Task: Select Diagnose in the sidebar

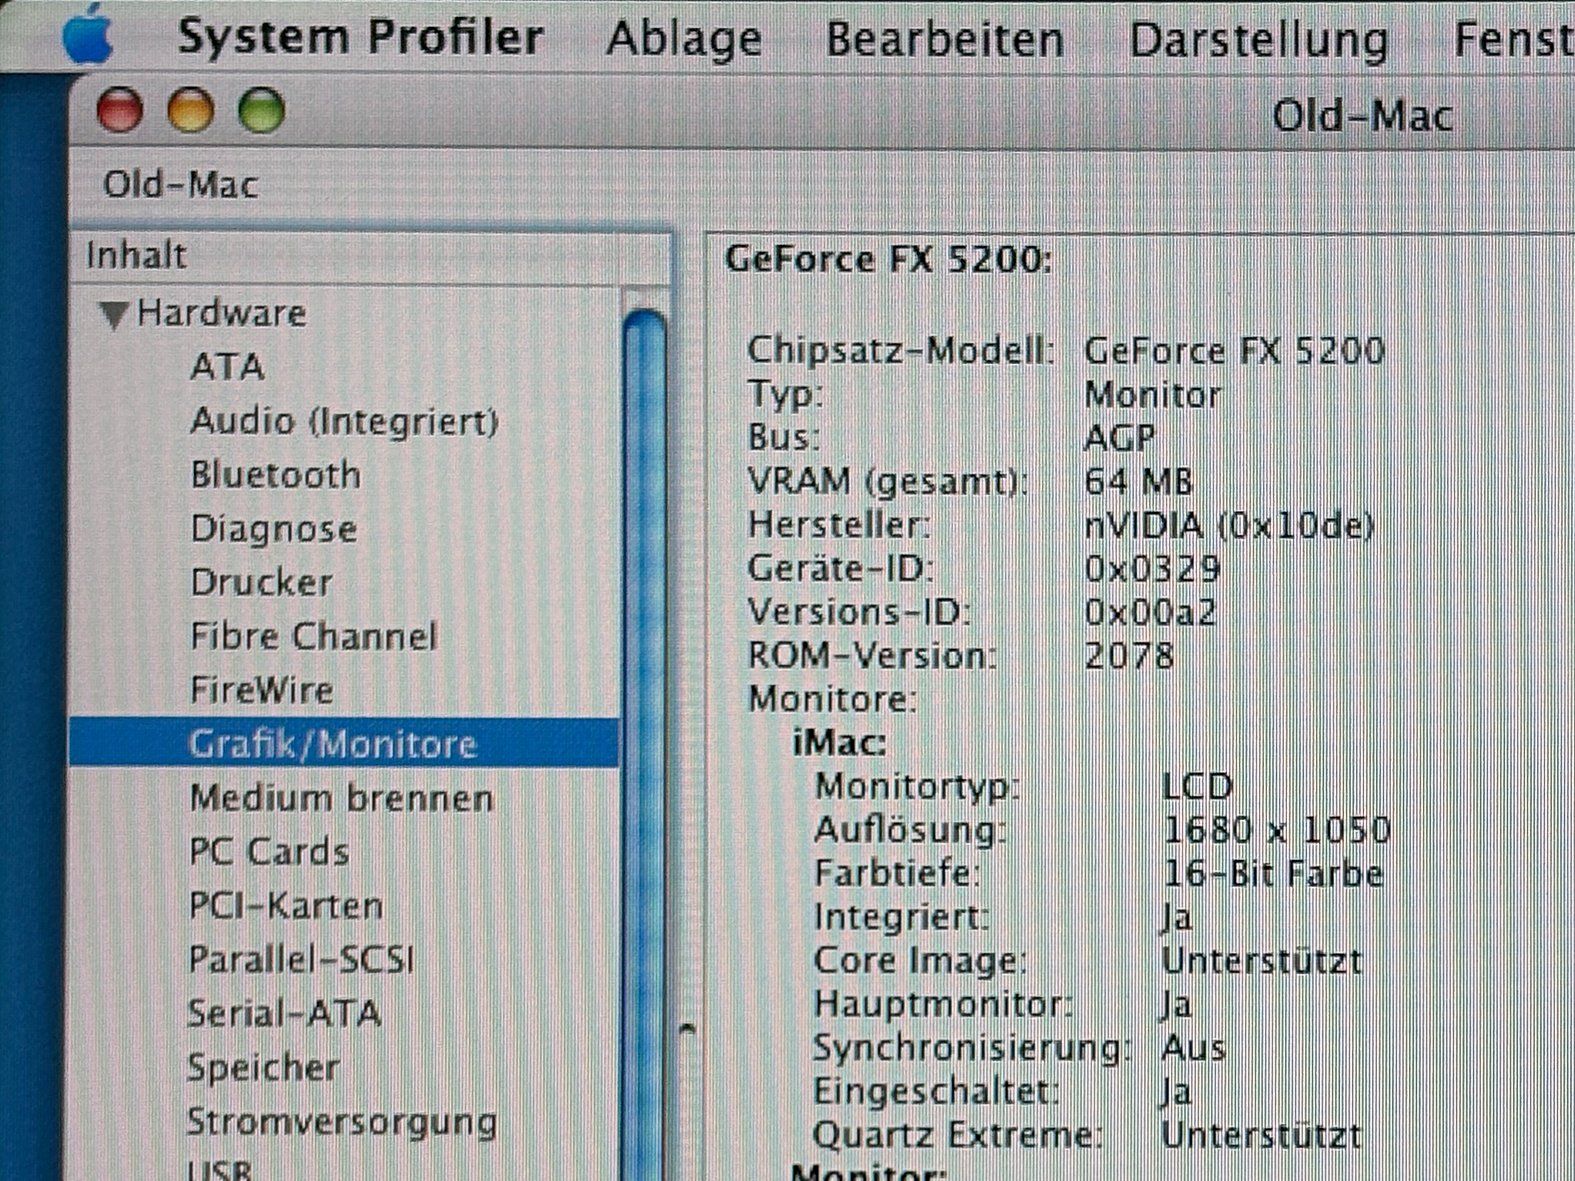Action: click(x=273, y=529)
